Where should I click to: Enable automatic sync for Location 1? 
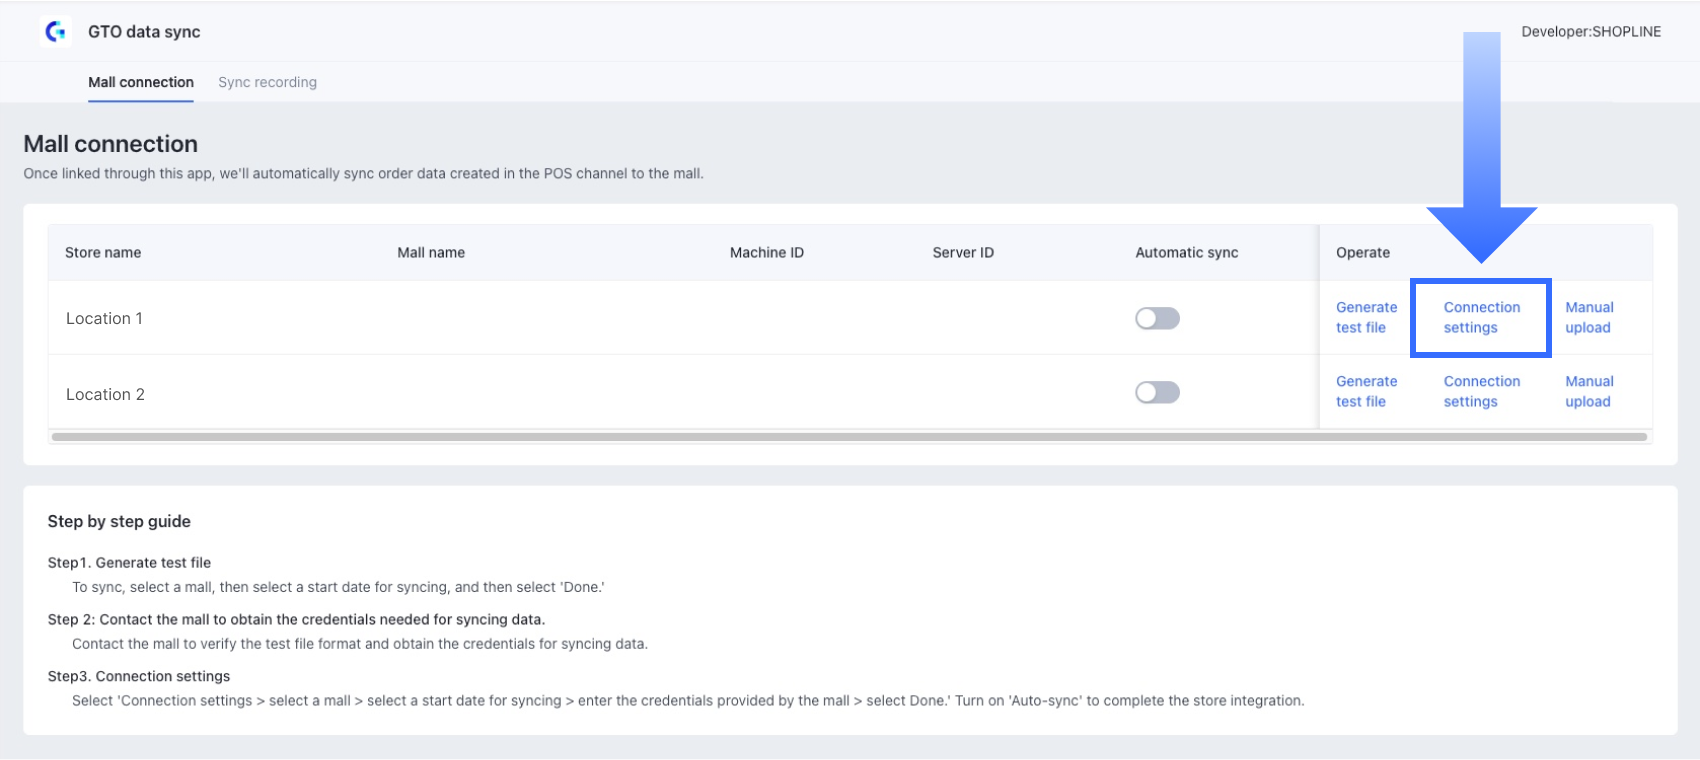1157,318
